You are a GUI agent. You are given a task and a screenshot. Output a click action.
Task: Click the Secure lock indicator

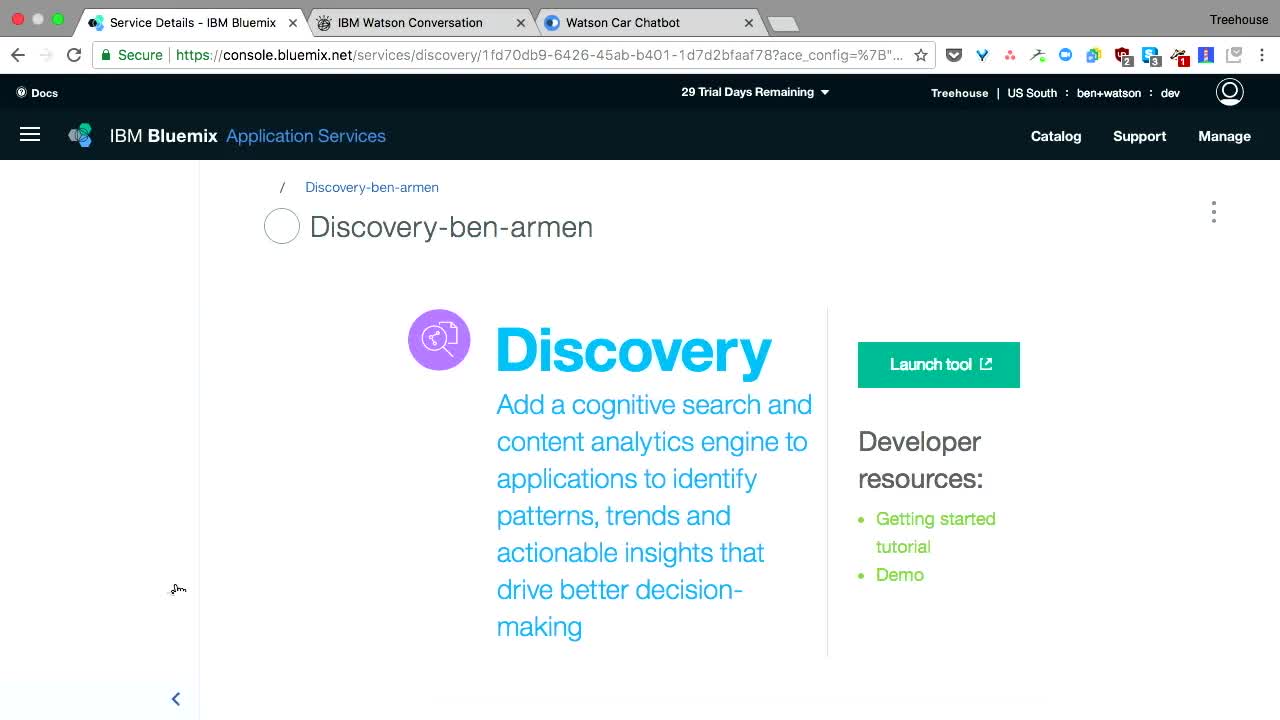pyautogui.click(x=132, y=55)
